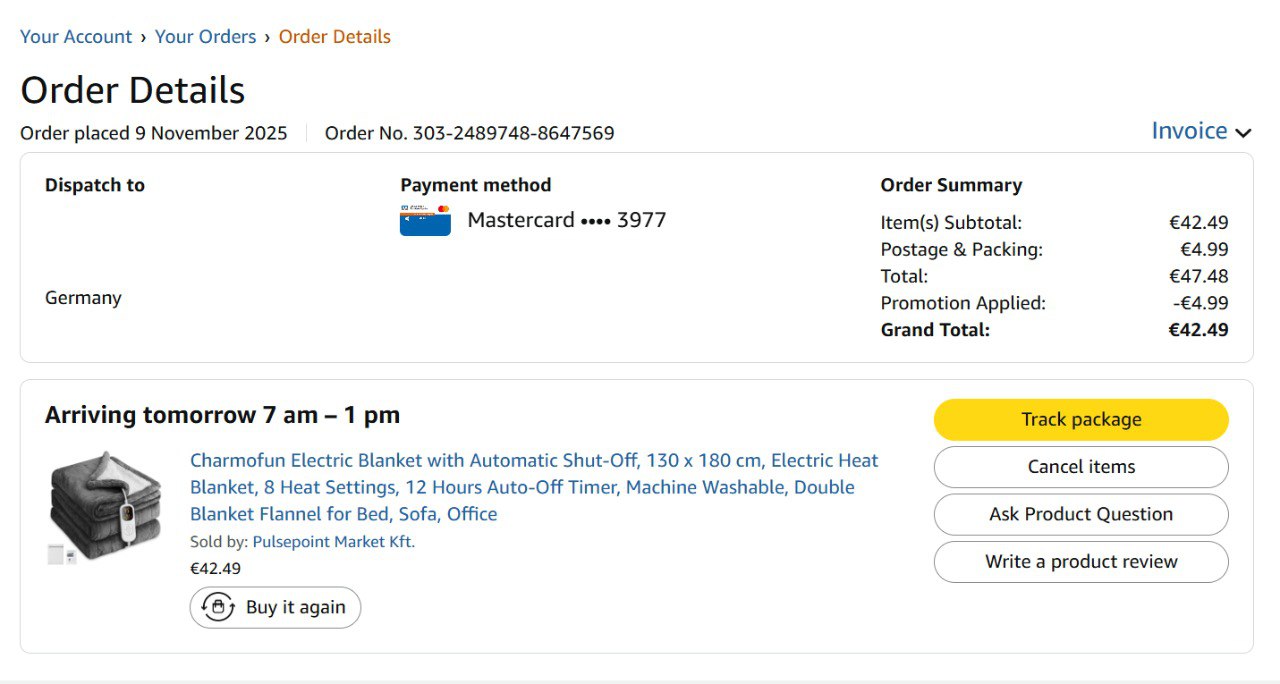This screenshot has height=684, width=1280.
Task: Open the Charmofun Electric Blanket title link
Action: (534, 487)
